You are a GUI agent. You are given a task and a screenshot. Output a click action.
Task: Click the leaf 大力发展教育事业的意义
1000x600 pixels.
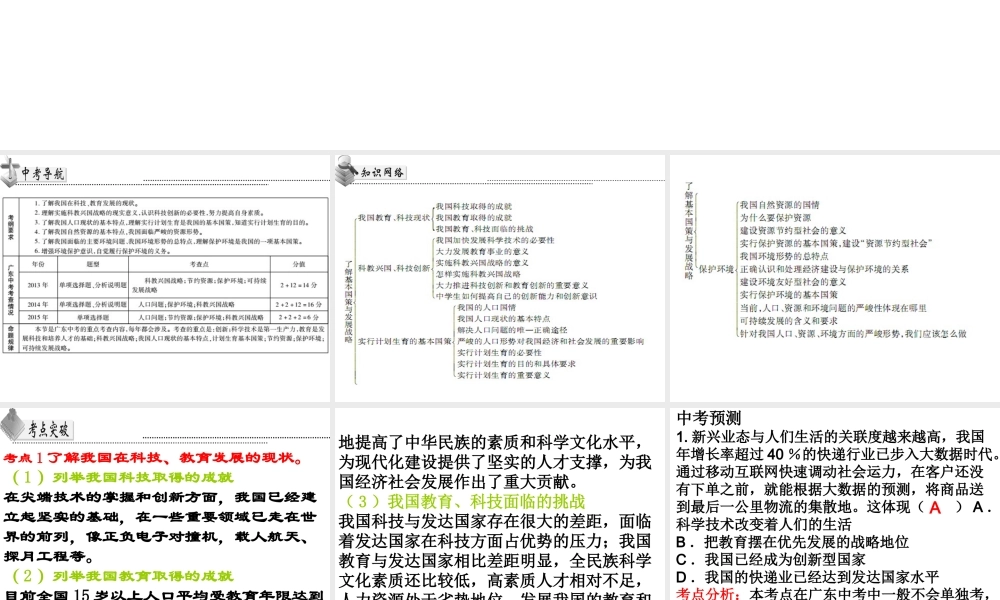pos(482,252)
